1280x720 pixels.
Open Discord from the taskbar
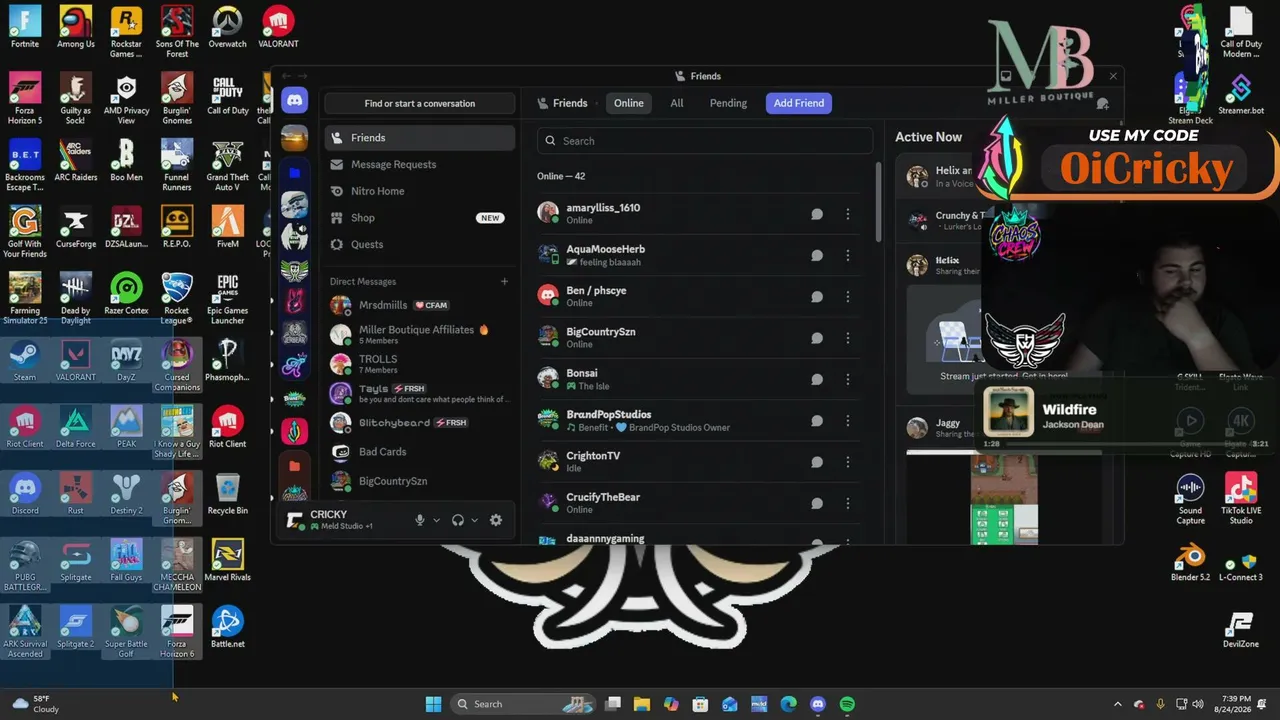(818, 704)
